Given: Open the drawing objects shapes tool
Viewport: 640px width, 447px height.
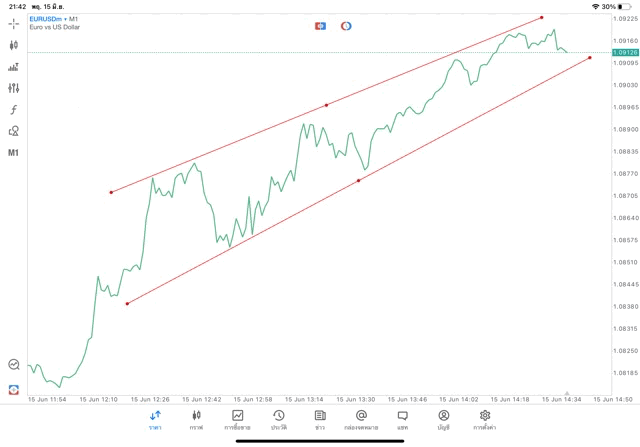Looking at the screenshot, I should [13, 130].
